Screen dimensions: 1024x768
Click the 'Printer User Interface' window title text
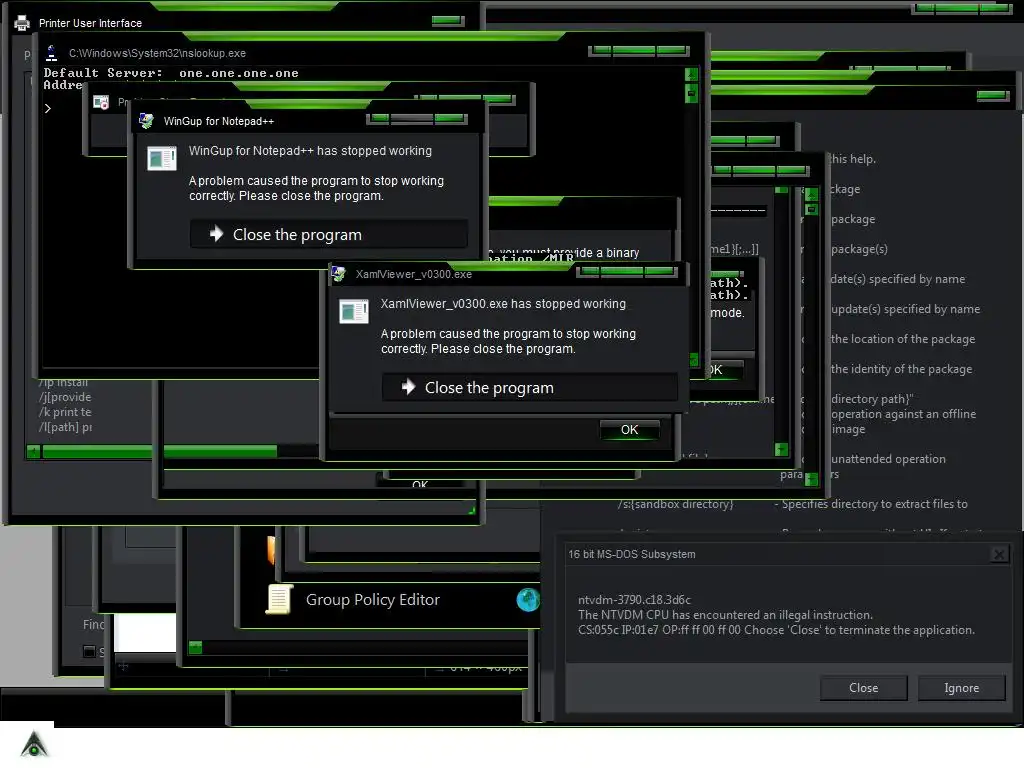90,23
